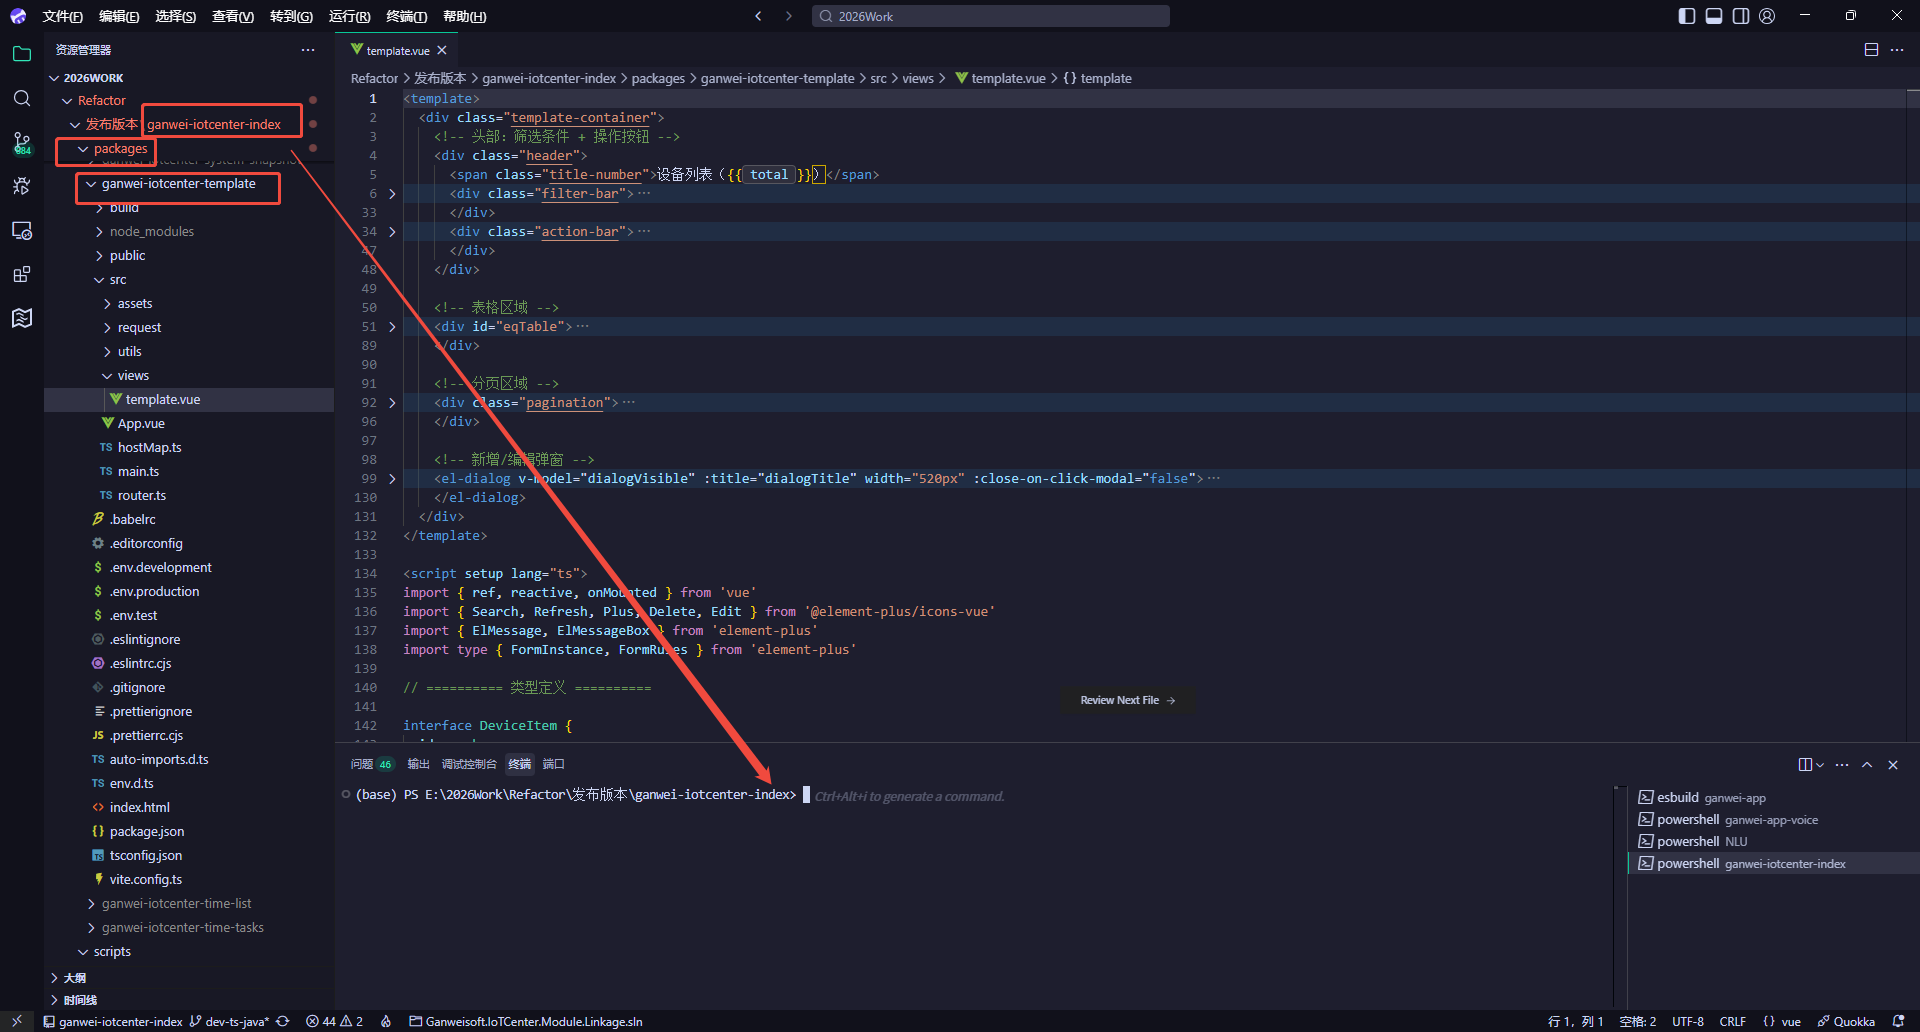Close the template.vue editor tab
1920x1032 pixels.
point(442,50)
